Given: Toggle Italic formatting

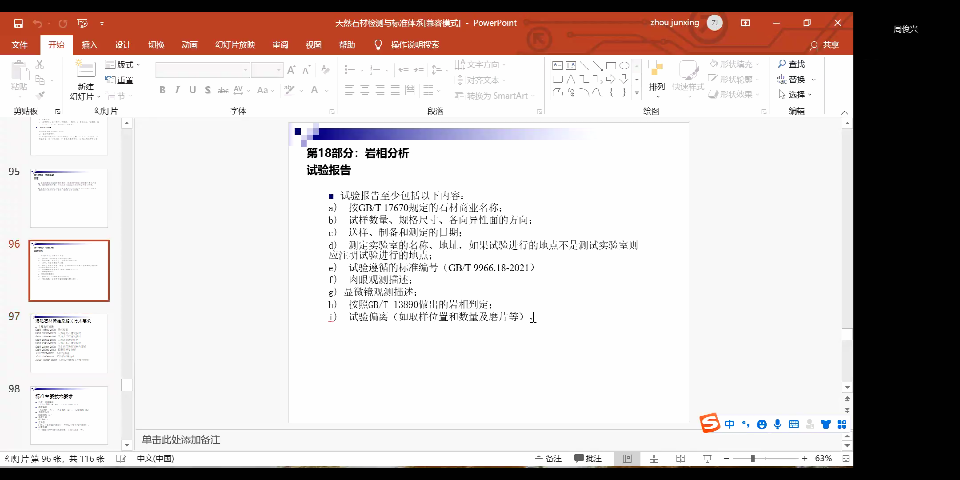Looking at the screenshot, I should pyautogui.click(x=178, y=90).
